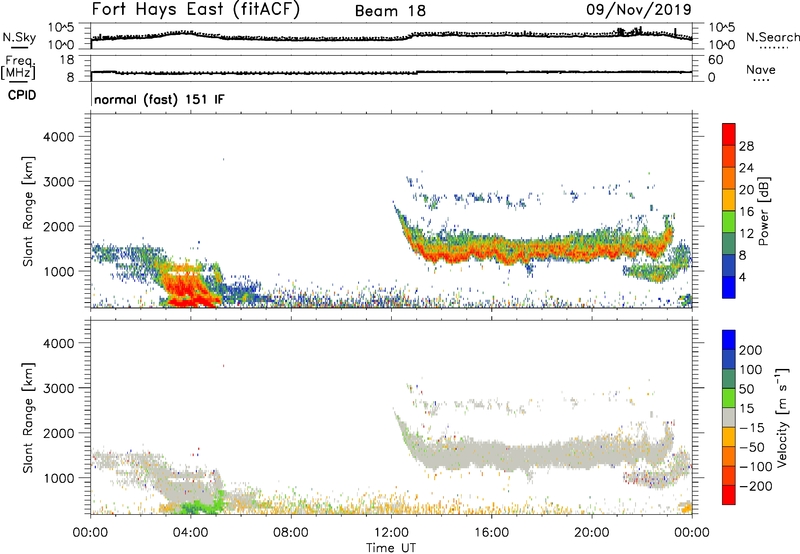Click the "Velocity [m s-1]" colorbar title

coord(781,417)
